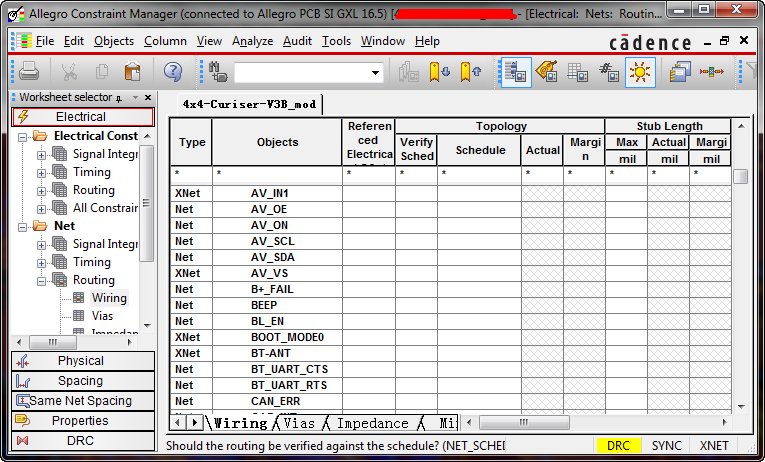Open the Same Net Spacing section
The image size is (765, 462).
pos(82,401)
